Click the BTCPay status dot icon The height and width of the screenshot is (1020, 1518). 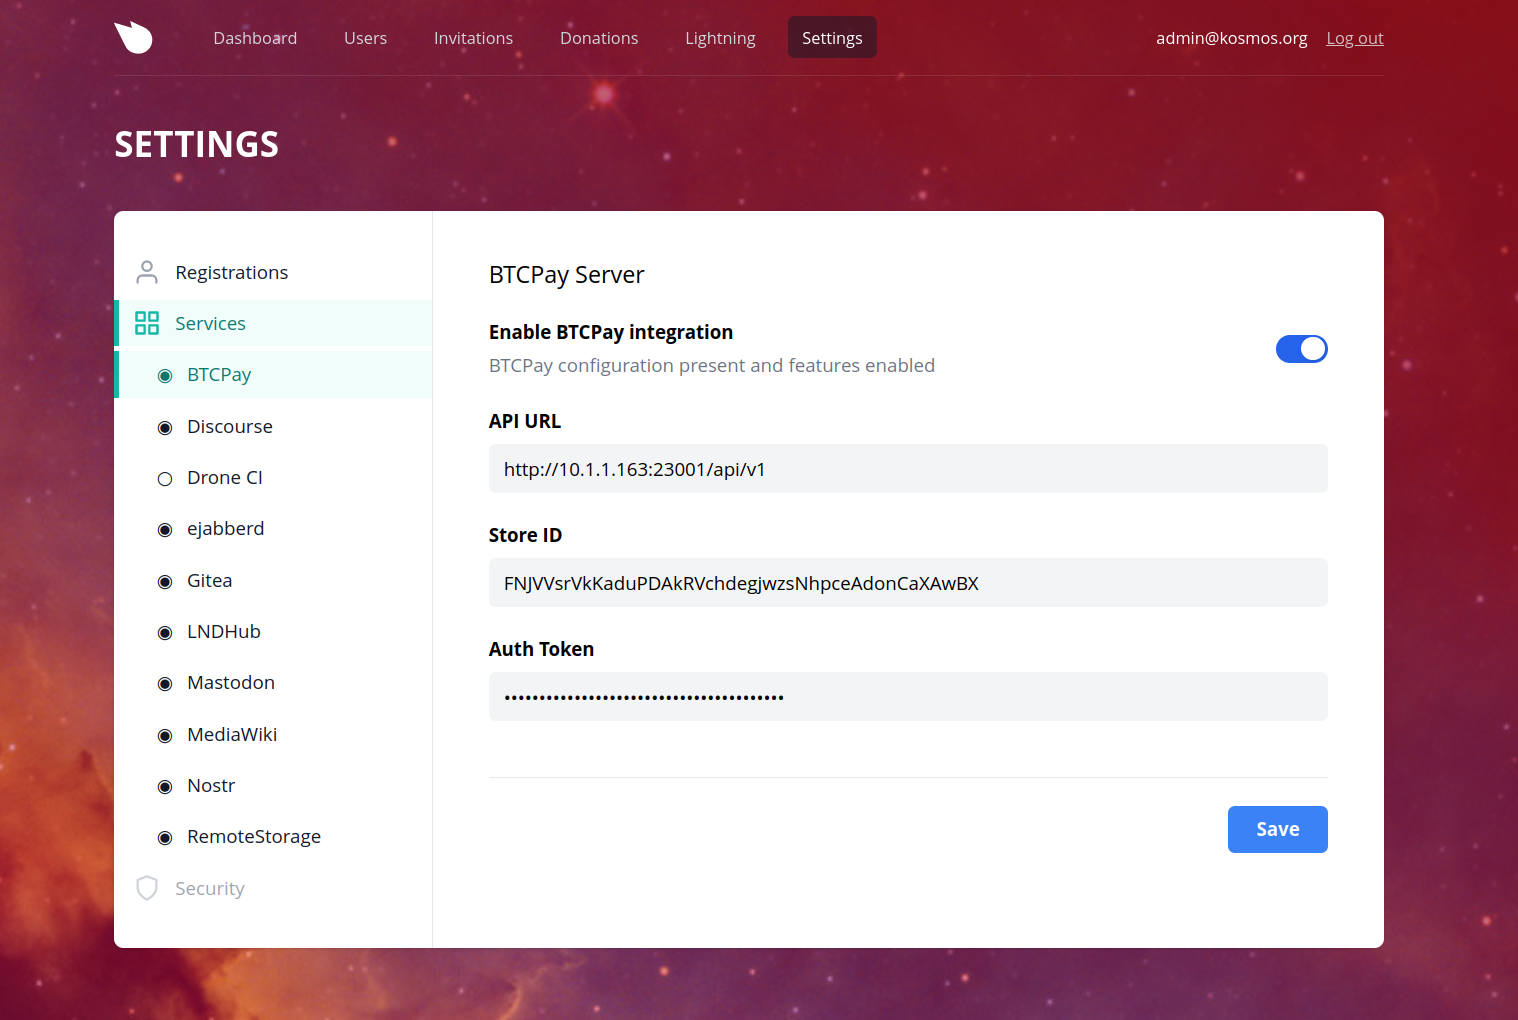coord(165,376)
